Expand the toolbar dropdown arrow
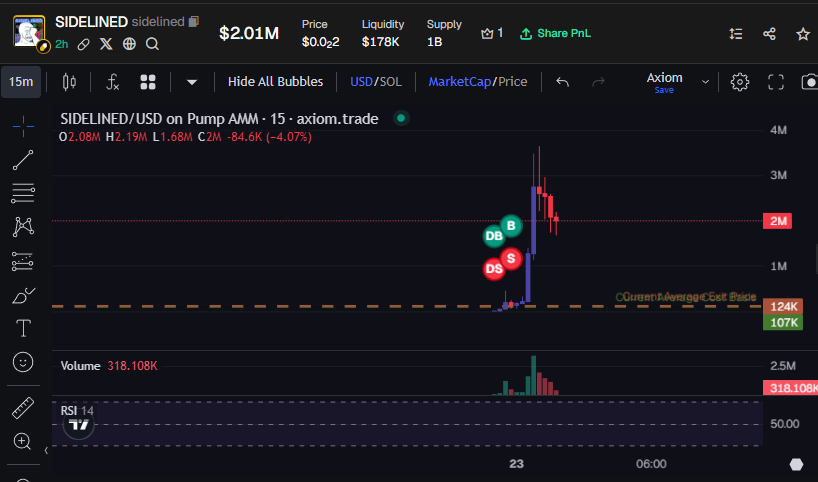The image size is (818, 482). coord(191,82)
